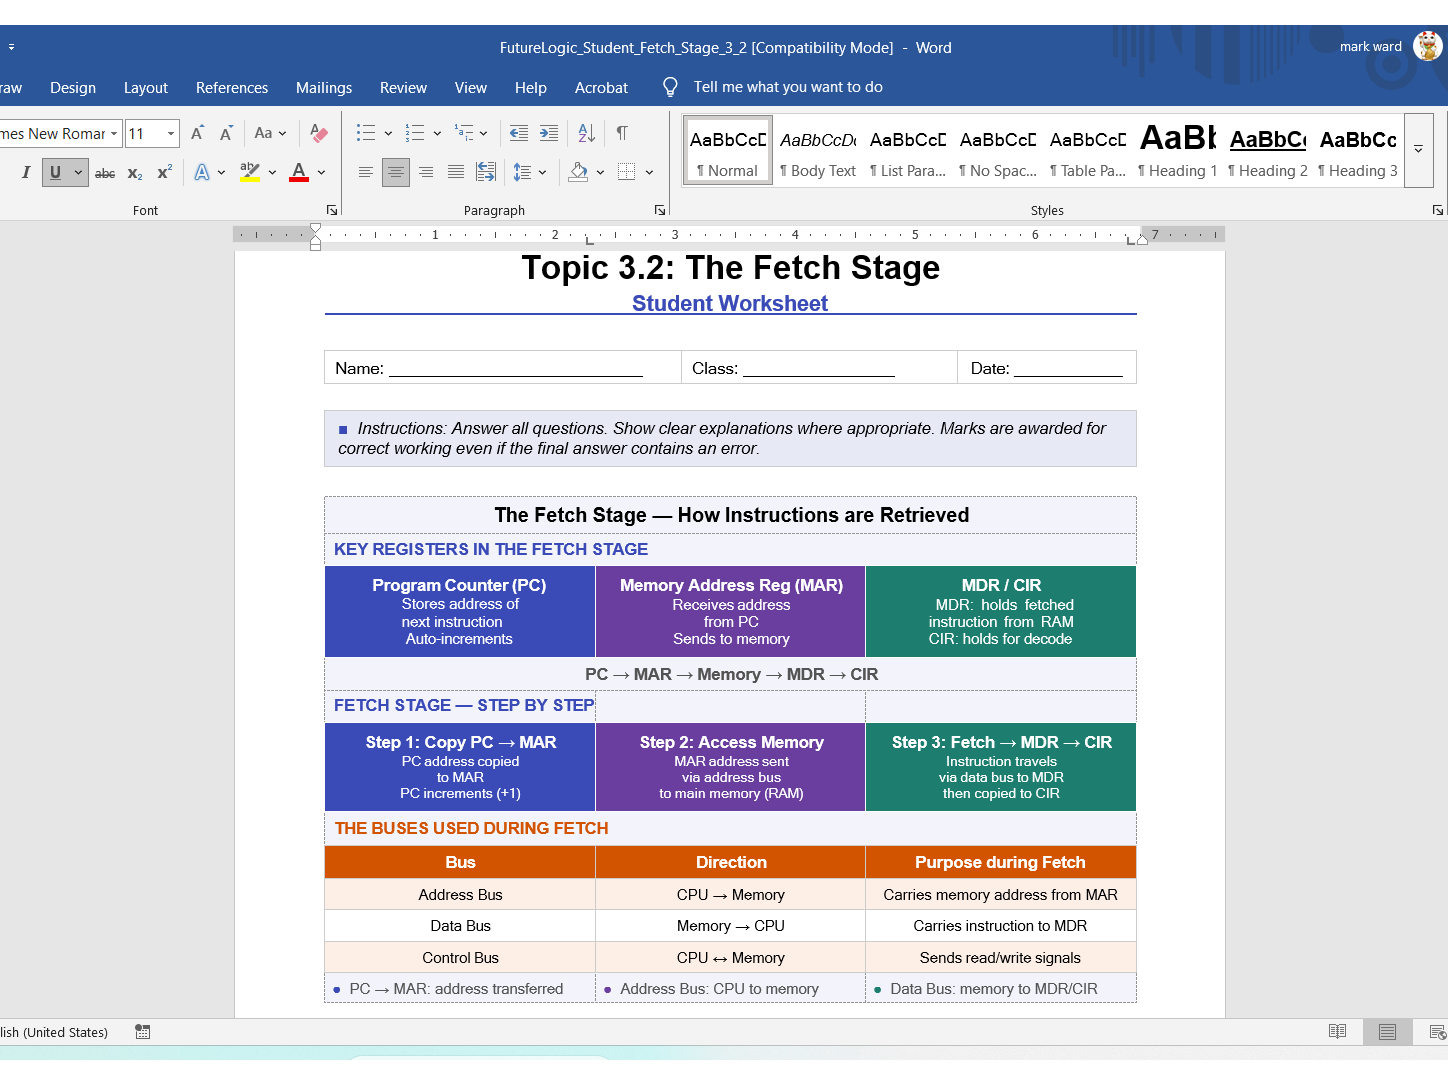Image resolution: width=1448 pixels, height=1086 pixels.
Task: Apply paragraph shading fill
Action: (x=578, y=172)
